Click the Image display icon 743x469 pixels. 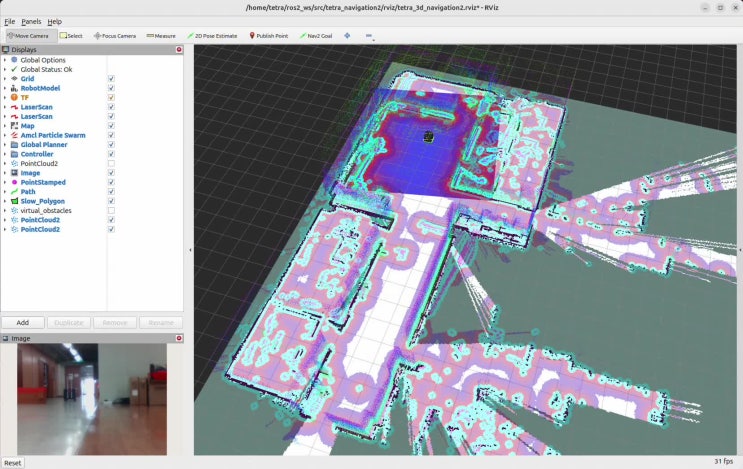(x=14, y=173)
